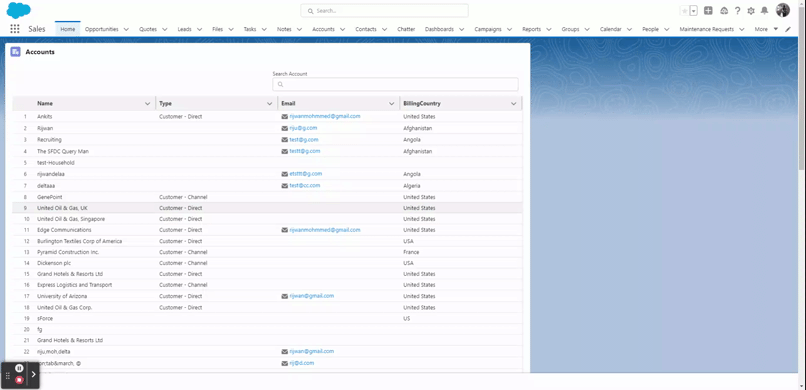Click the Salesforce cloud logo

pos(19,10)
